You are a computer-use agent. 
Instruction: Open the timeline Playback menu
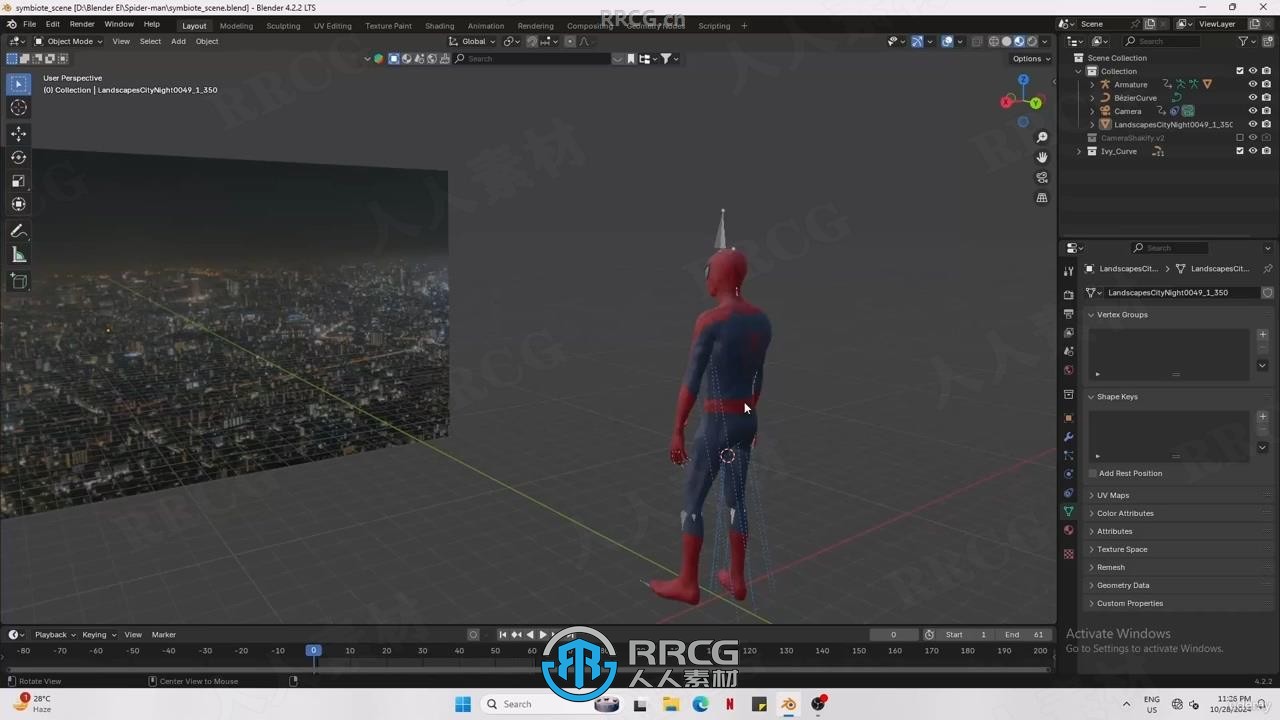[x=54, y=634]
